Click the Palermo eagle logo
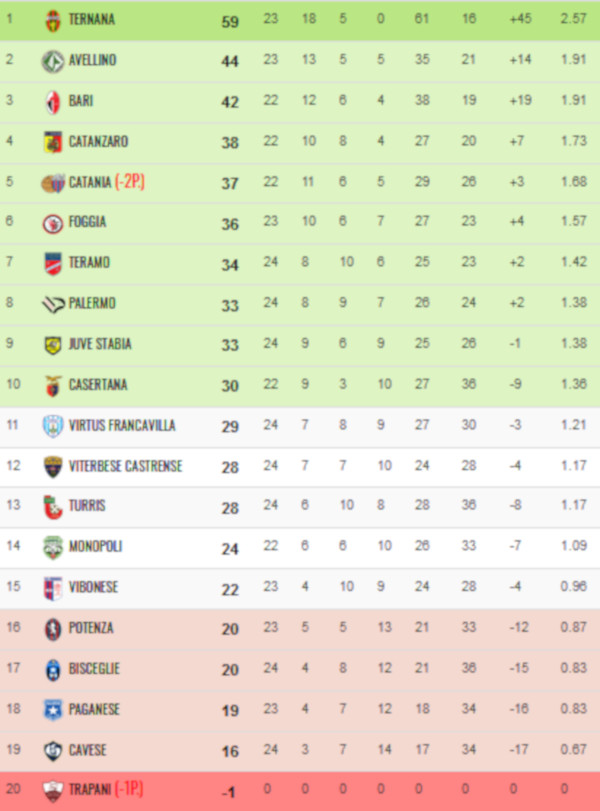The width and height of the screenshot is (600, 811). click(x=53, y=304)
